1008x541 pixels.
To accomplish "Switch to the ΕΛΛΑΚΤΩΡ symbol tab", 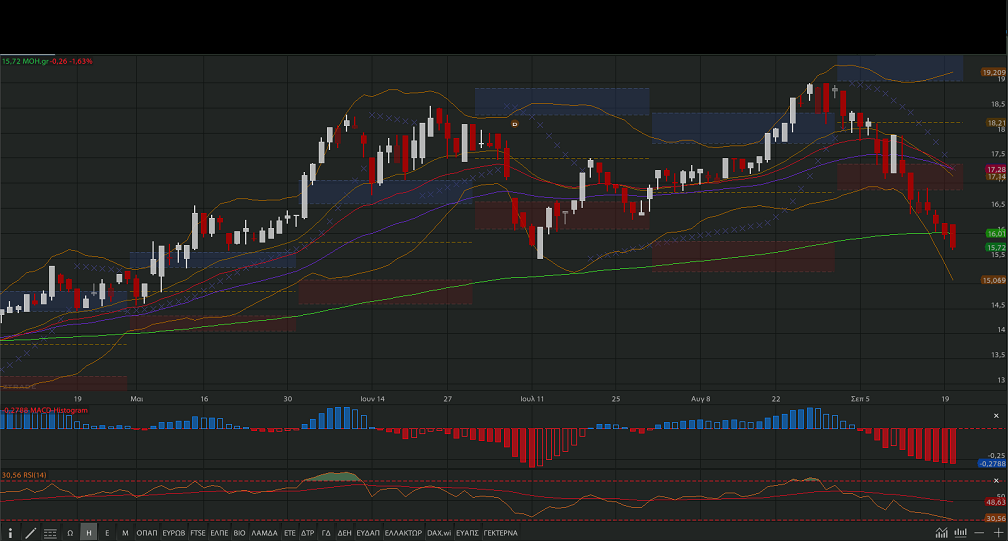I will point(403,533).
